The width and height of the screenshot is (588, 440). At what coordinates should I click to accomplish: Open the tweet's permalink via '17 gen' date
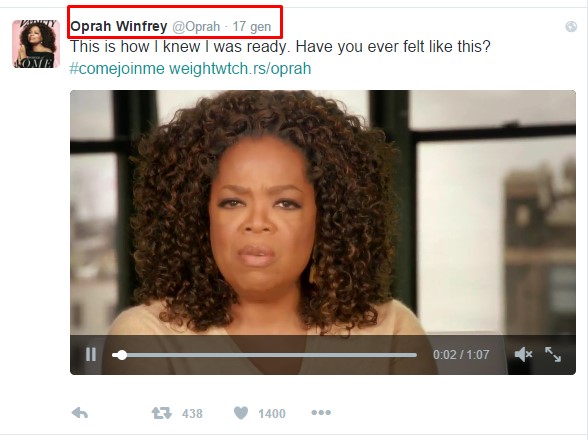(x=251, y=27)
